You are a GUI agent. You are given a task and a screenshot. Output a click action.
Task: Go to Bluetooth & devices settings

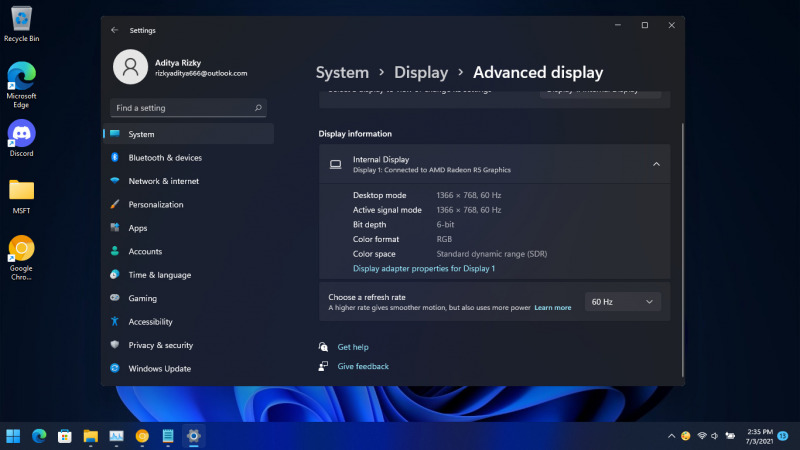point(189,157)
